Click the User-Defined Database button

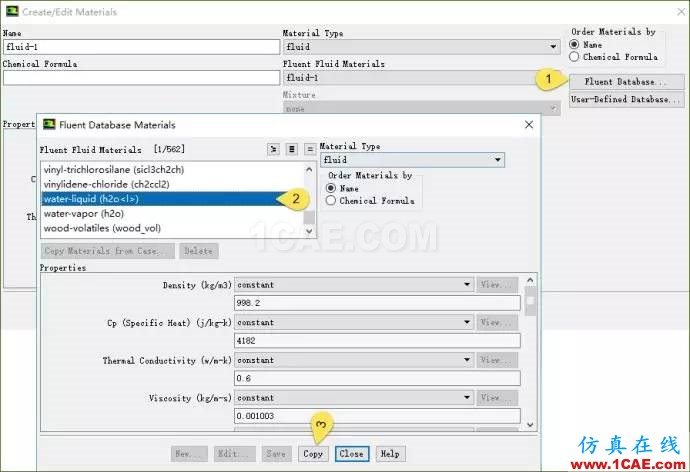626,99
